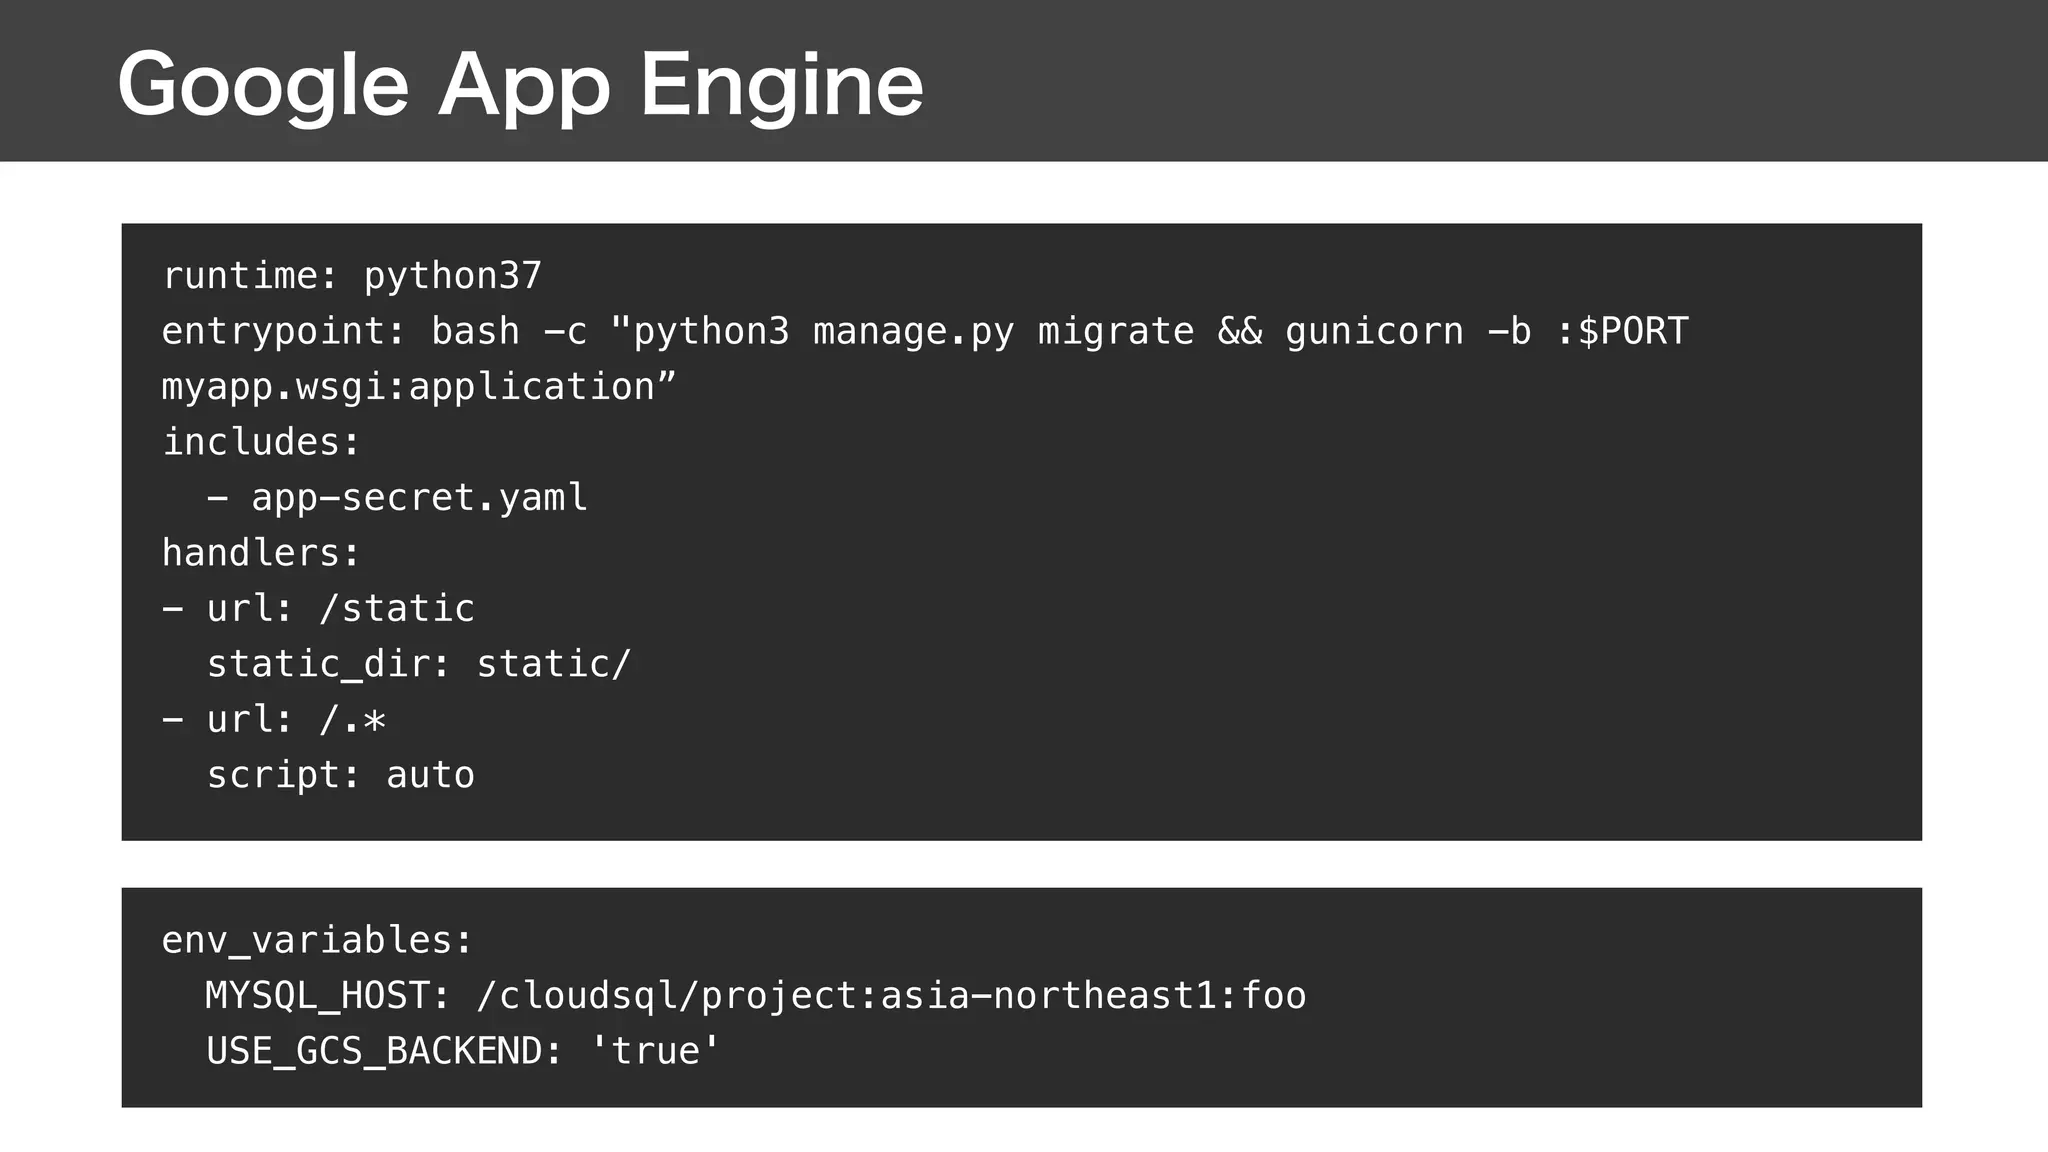Click asia-northeast1 in the MYSQL_HOST value
Viewport: 2048px width, 1152px height.
tap(1048, 996)
